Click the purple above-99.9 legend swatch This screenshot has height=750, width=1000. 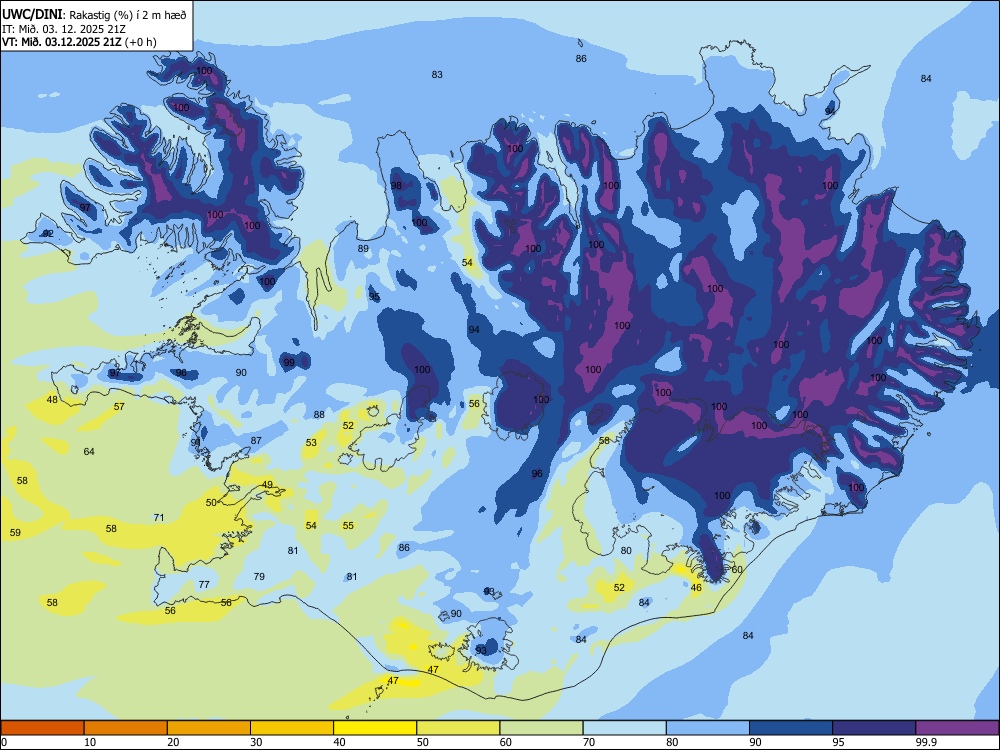[957, 728]
